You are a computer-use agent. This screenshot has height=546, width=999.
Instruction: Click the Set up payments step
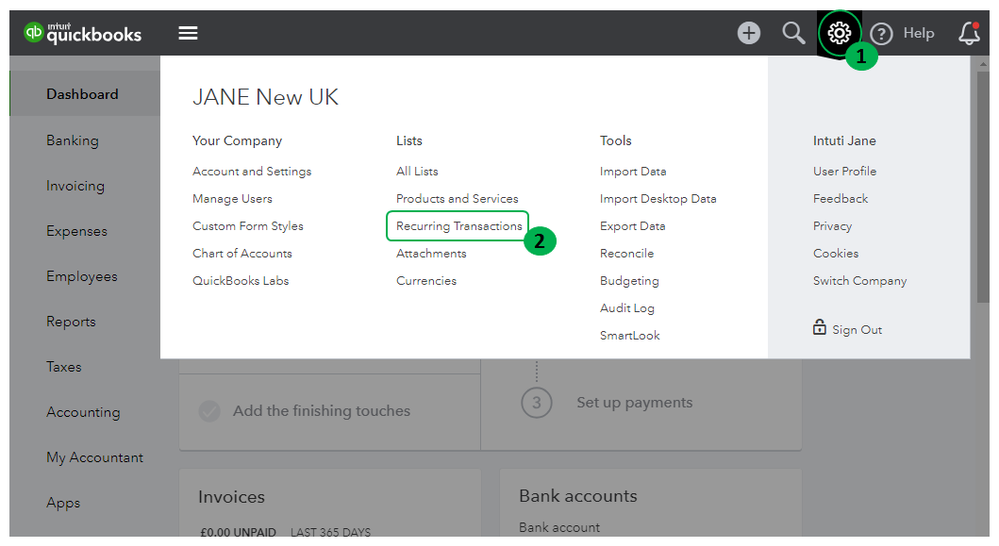[634, 402]
